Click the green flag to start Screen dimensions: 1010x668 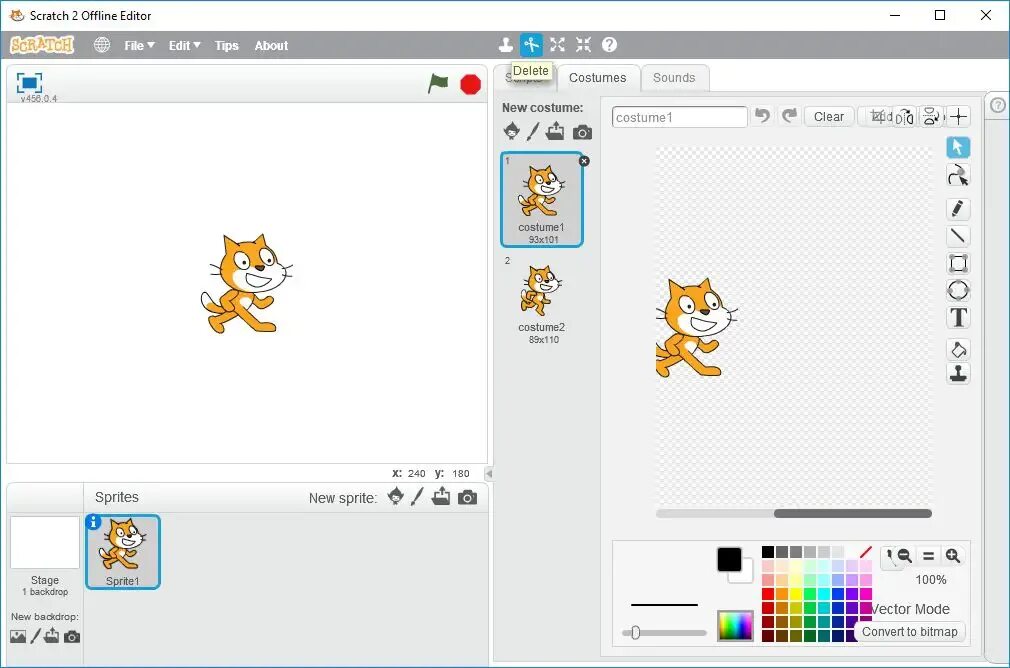pyautogui.click(x=438, y=83)
